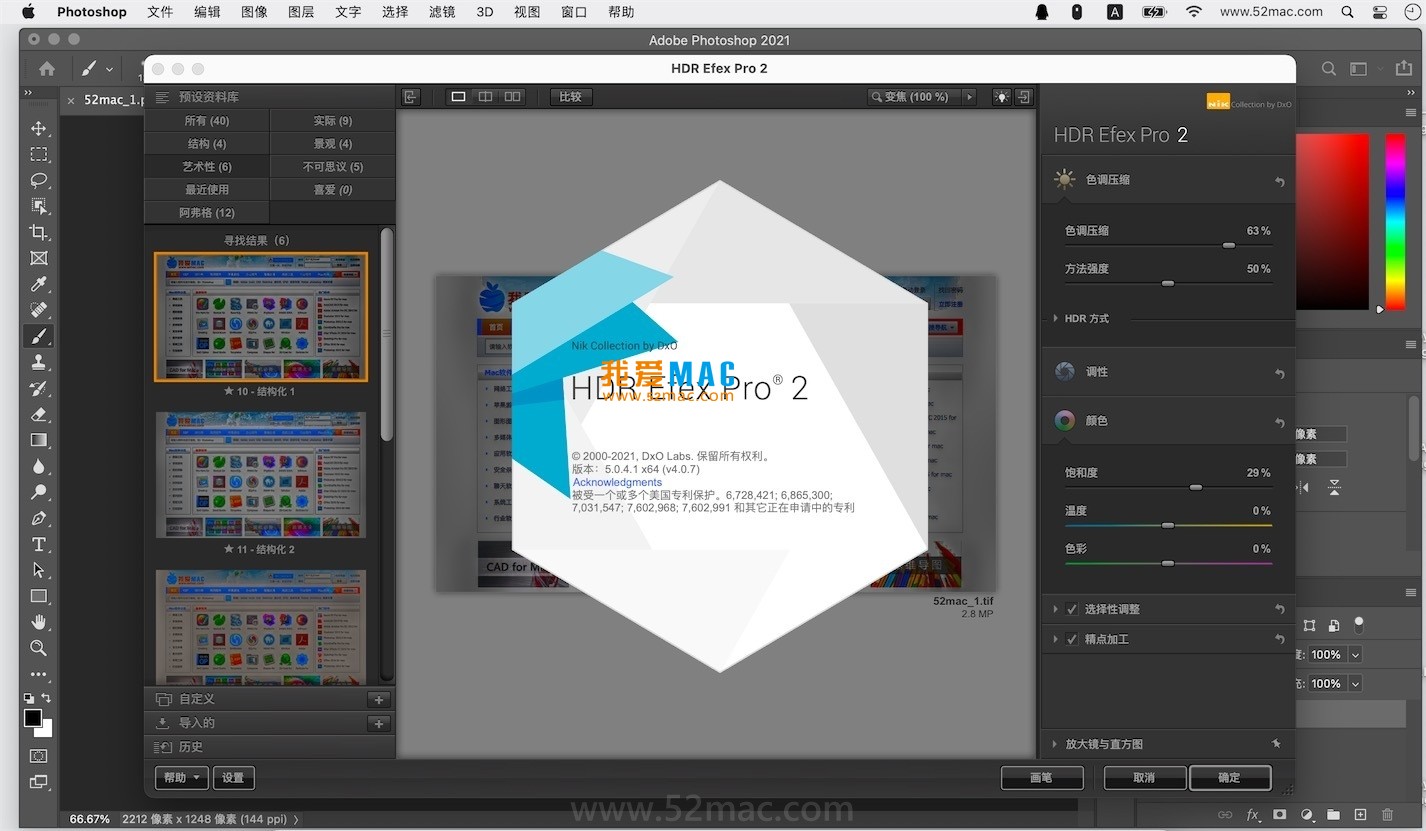1426x831 pixels.
Task: Select the 阿弗格 (12) preset category
Action: click(x=207, y=213)
